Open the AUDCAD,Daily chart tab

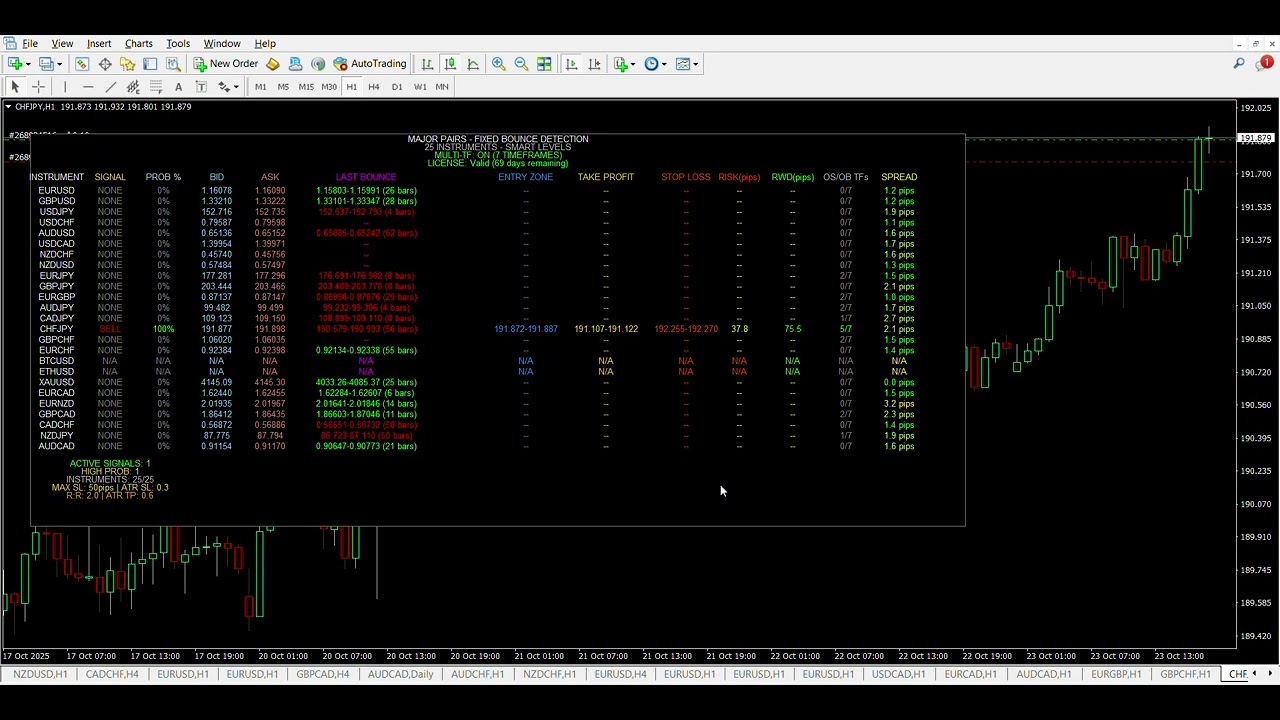click(x=400, y=674)
